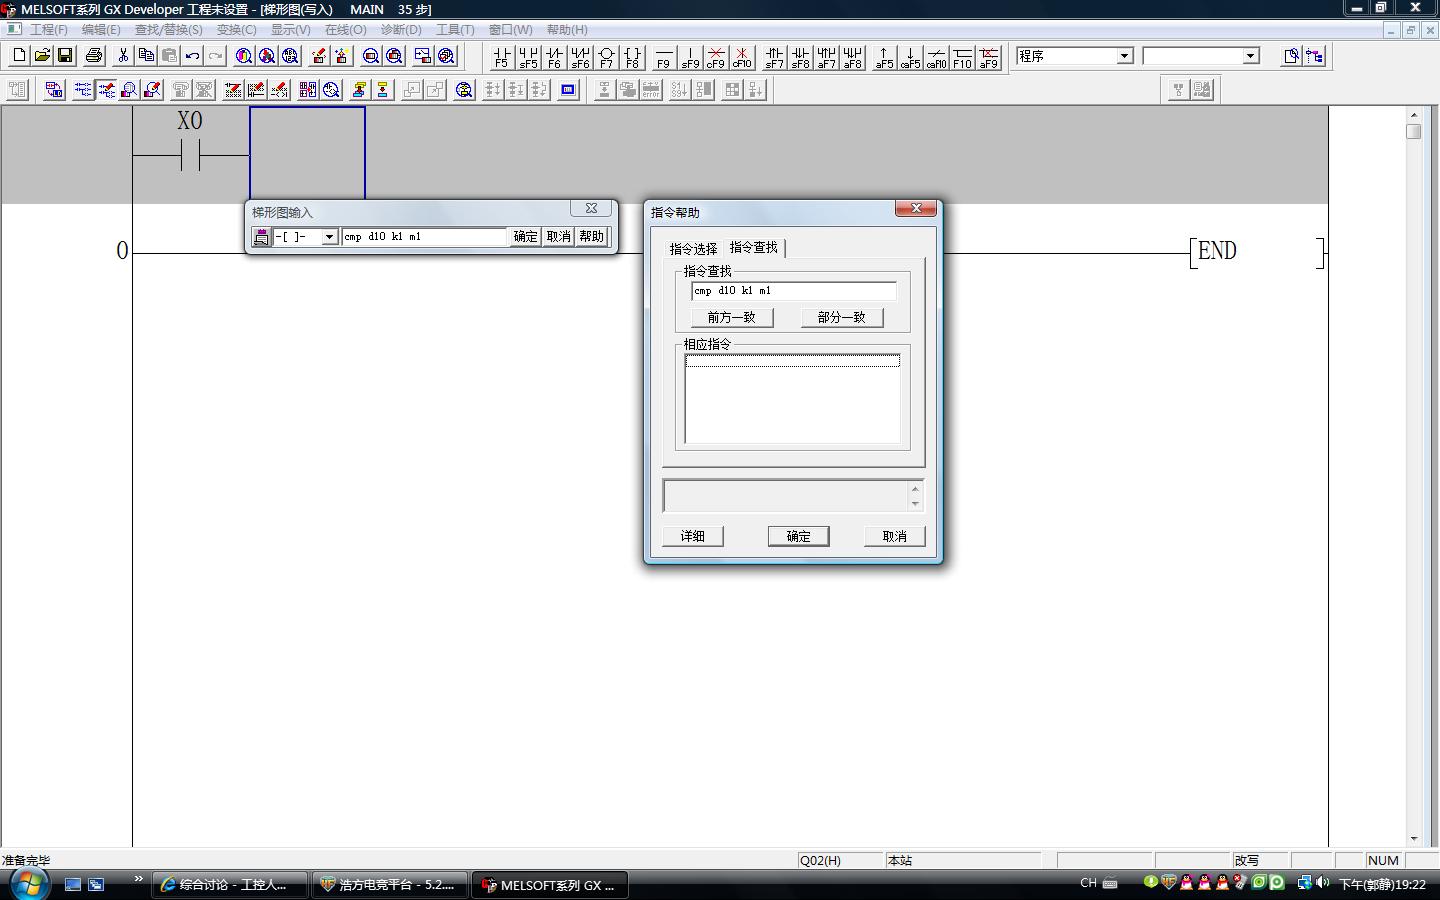The height and width of the screenshot is (900, 1440).
Task: Open the 在线(O) menu
Action: pyautogui.click(x=345, y=30)
